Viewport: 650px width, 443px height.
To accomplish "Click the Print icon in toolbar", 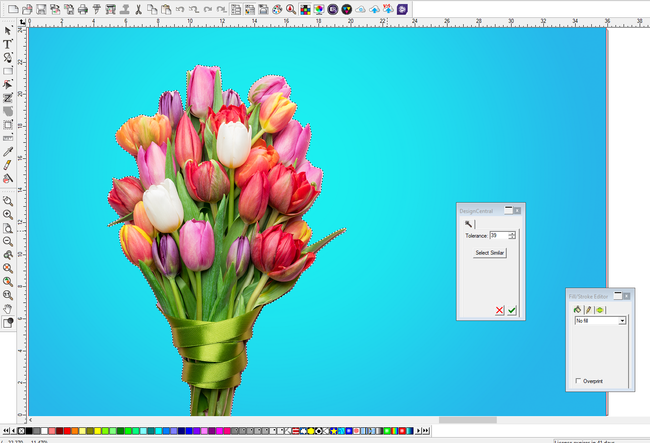I will click(x=82, y=9).
